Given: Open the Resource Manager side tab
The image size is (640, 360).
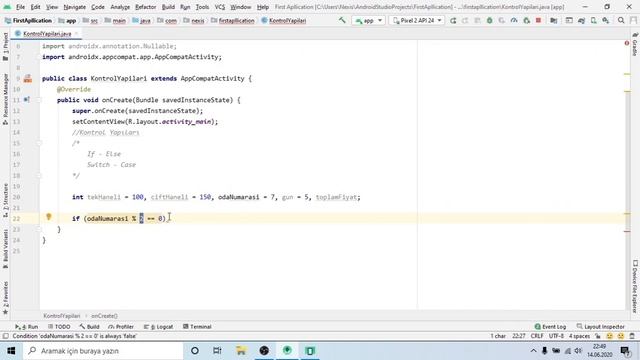Looking at the screenshot, I should coord(5,99).
